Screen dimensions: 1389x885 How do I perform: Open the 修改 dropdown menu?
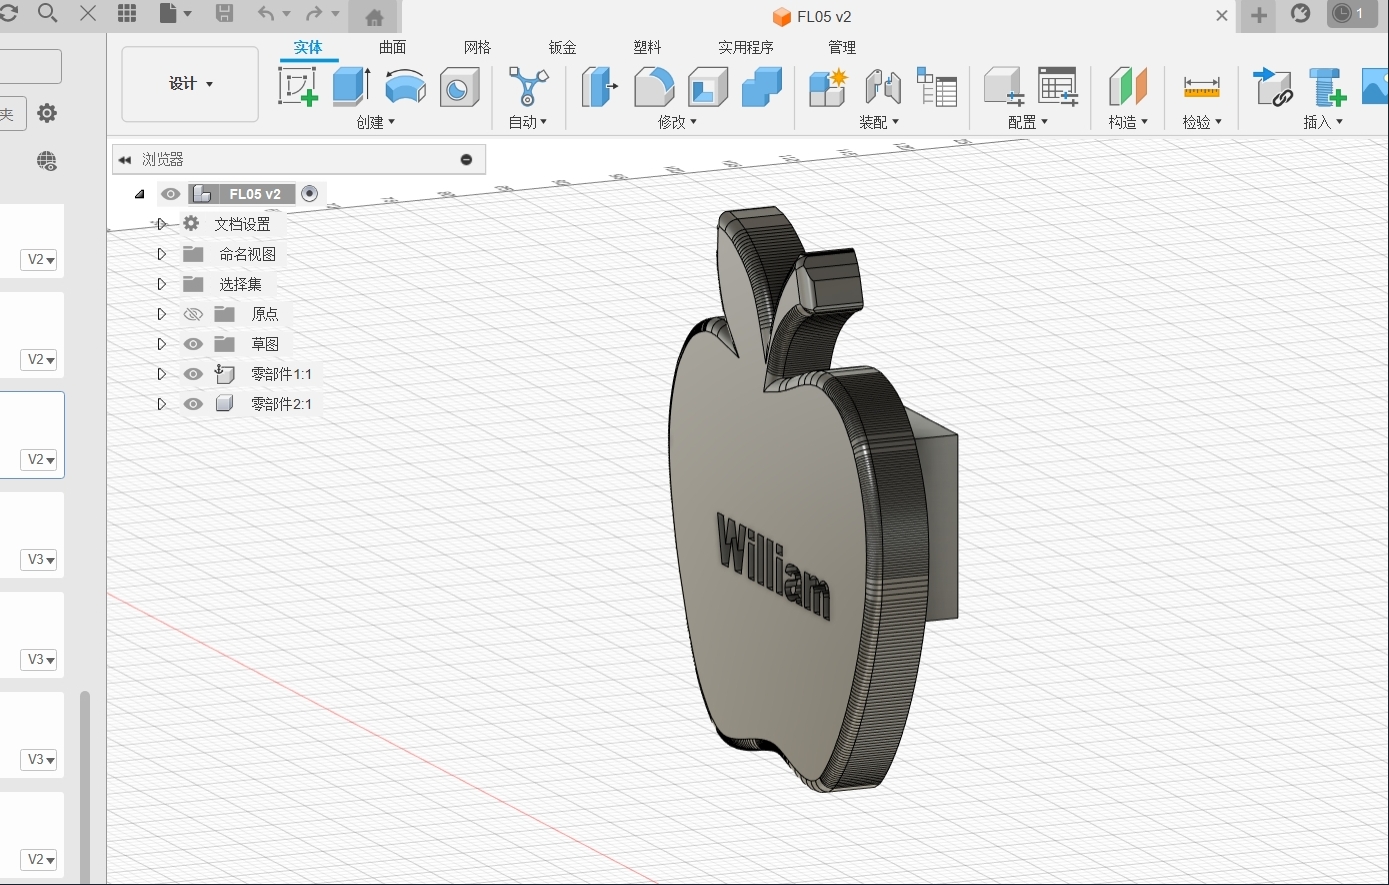(677, 122)
